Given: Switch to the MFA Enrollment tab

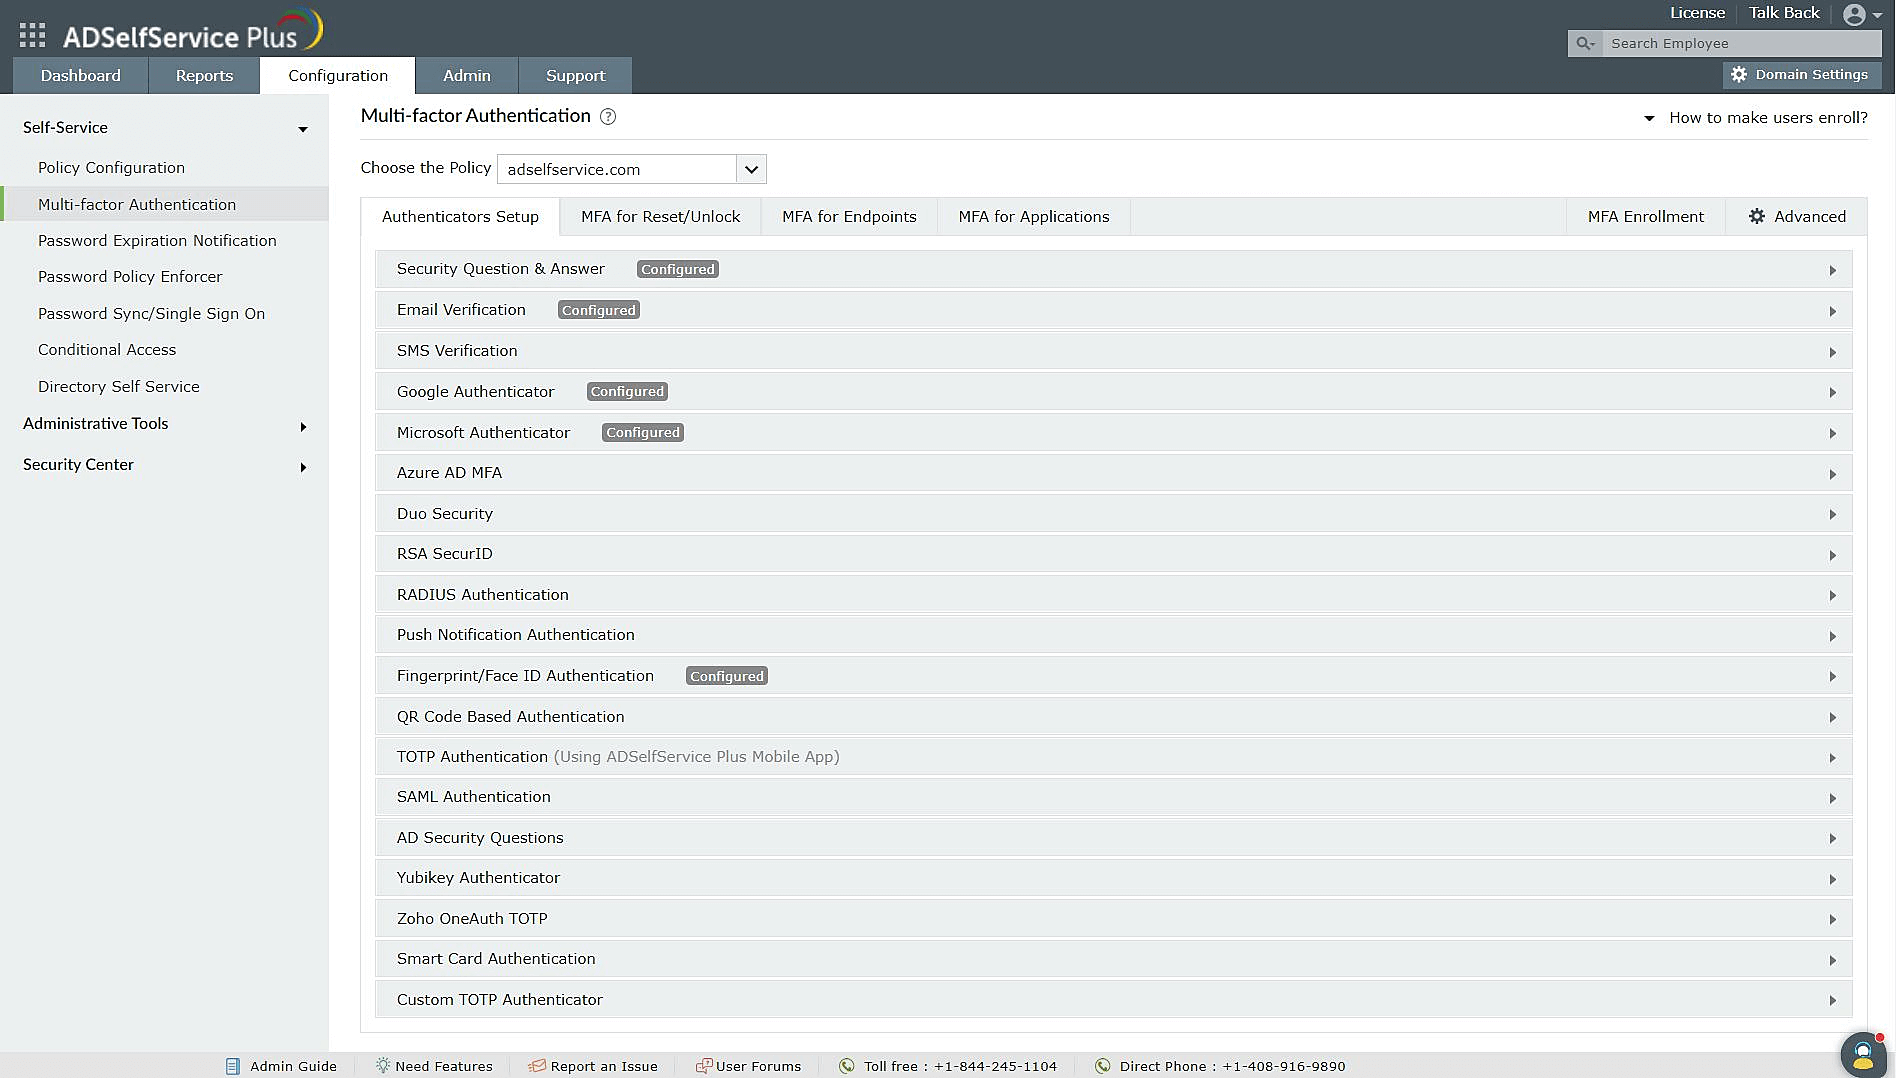Looking at the screenshot, I should pos(1644,216).
